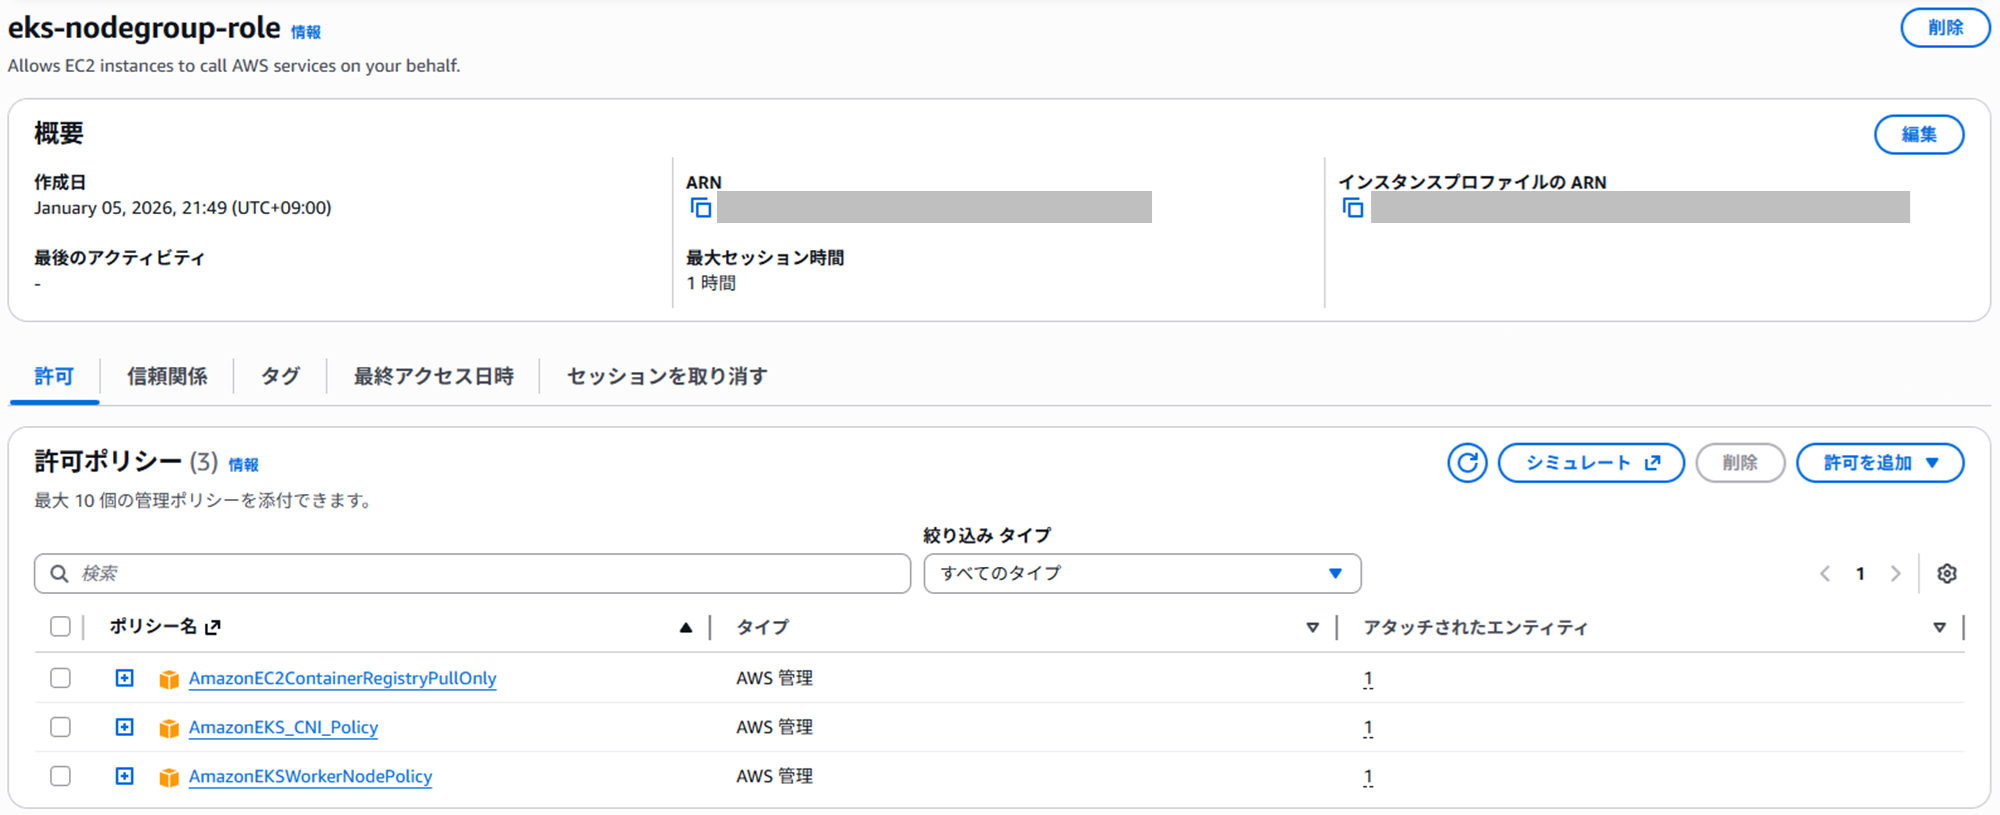The height and width of the screenshot is (815, 2000).
Task: Open the 最終アクセス日時 tab
Action: [x=433, y=377]
